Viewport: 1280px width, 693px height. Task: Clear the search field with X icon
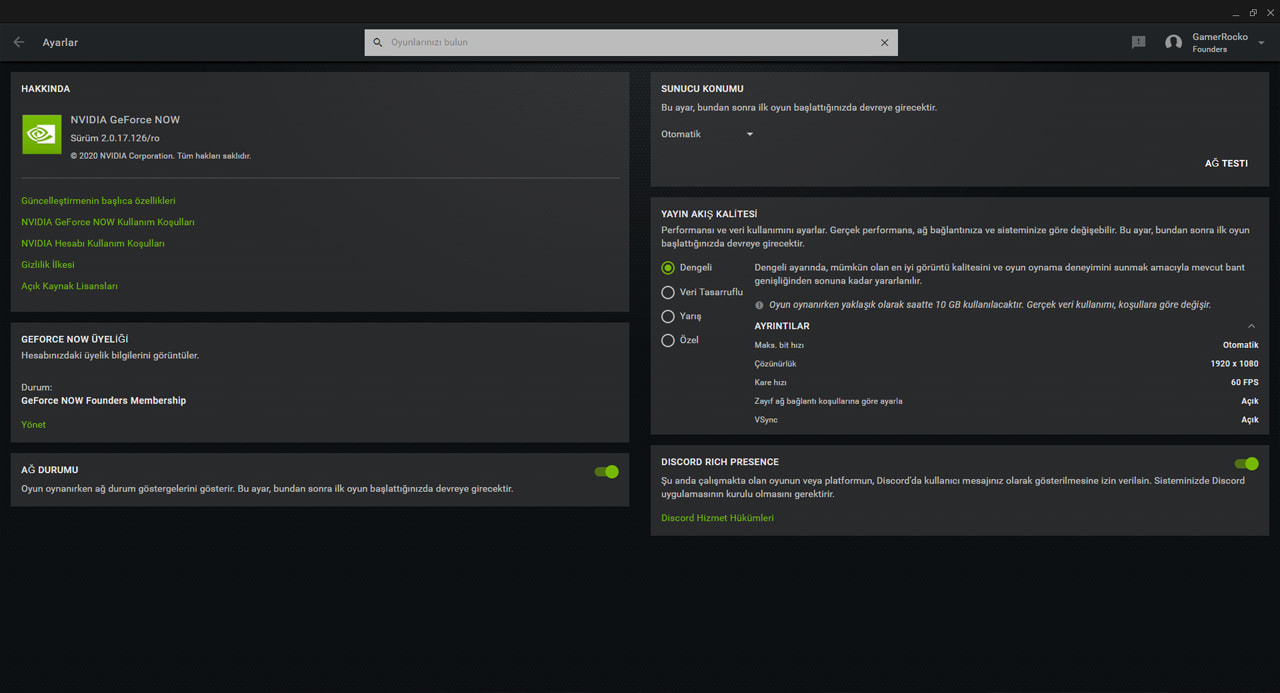[884, 43]
